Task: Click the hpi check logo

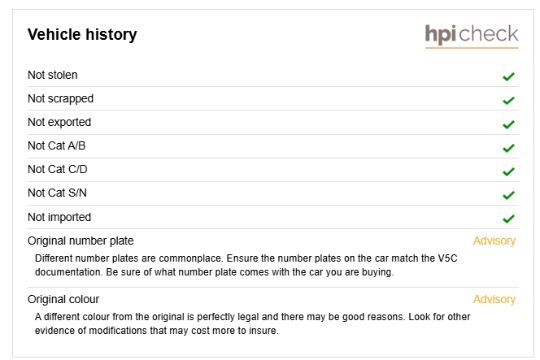Action: click(x=471, y=35)
